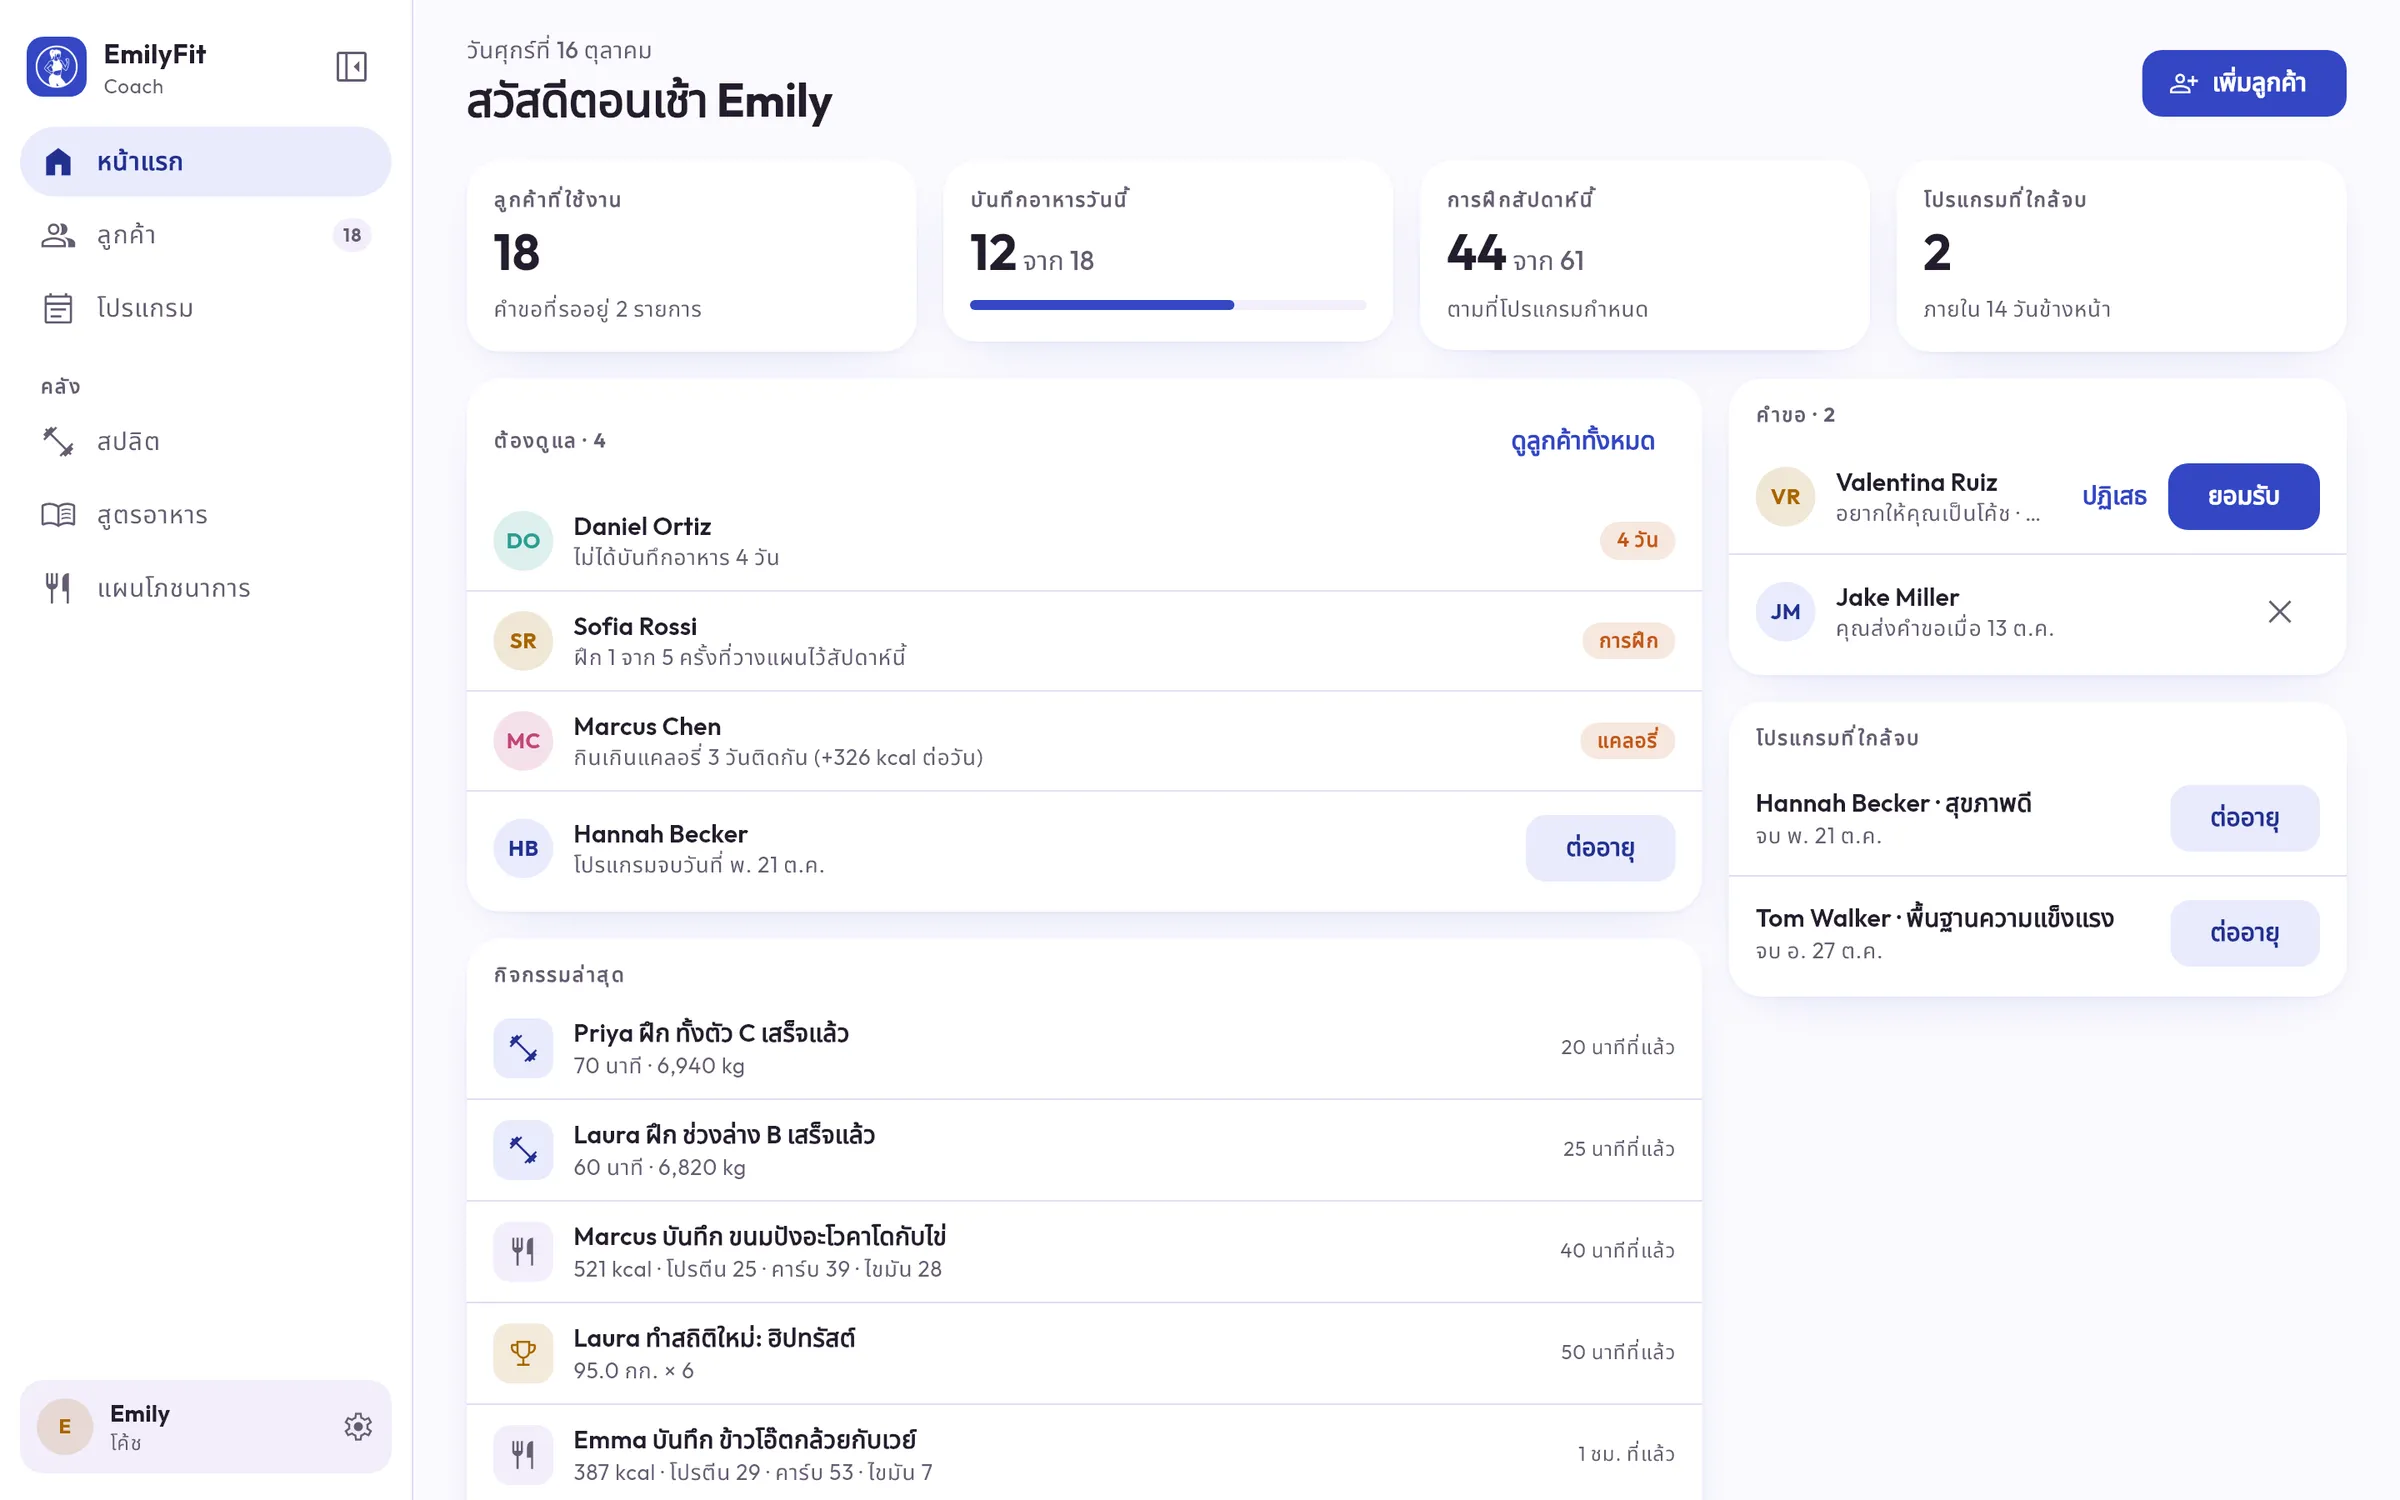Click the เพิ่มลูกค้า button
Image resolution: width=2400 pixels, height=1500 pixels.
click(2243, 83)
